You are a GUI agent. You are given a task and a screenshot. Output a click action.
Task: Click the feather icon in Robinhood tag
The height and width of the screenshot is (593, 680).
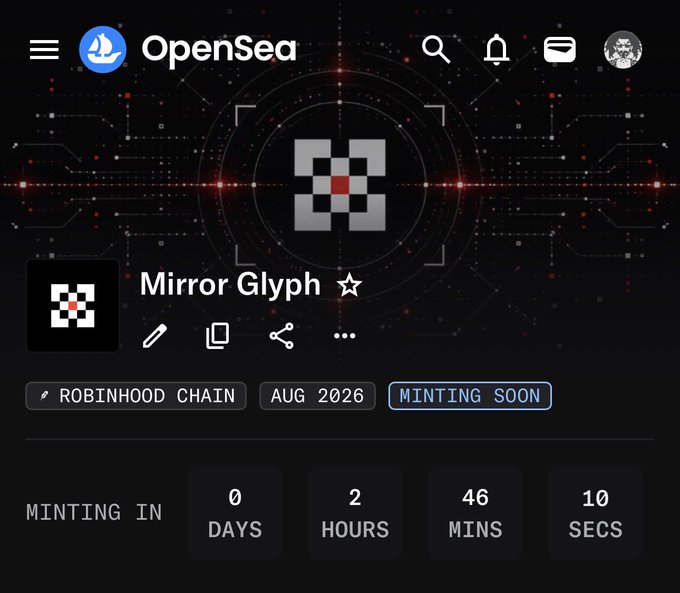tap(44, 396)
